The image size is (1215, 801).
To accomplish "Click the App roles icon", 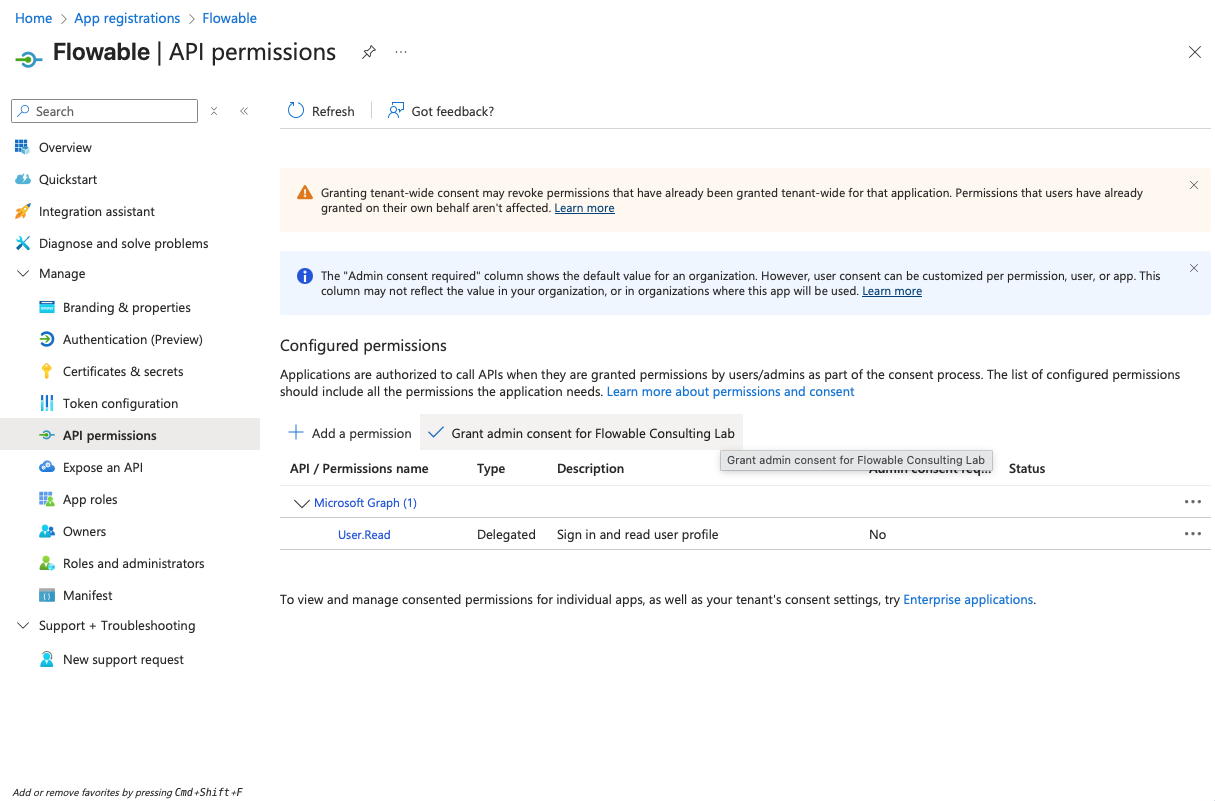I will [46, 499].
